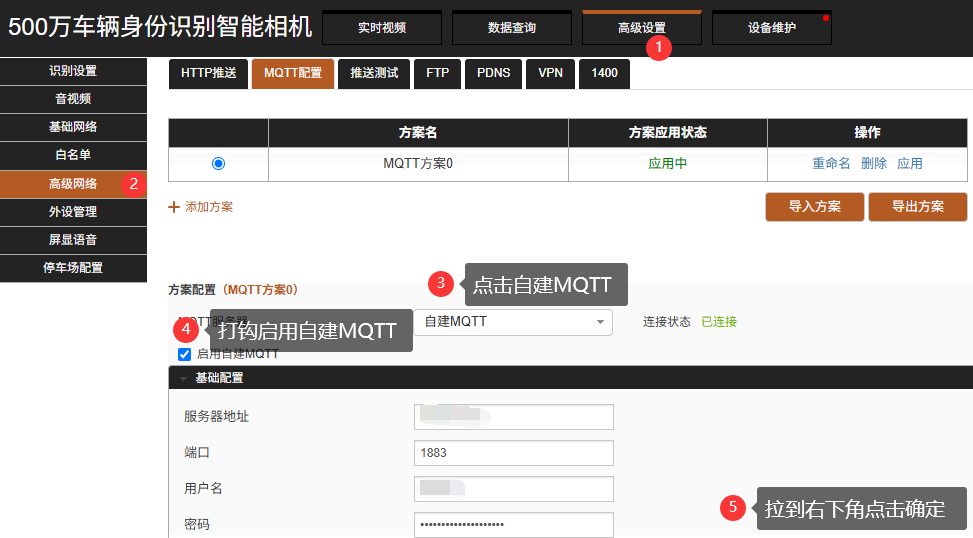Select 高级网络 in the sidebar
Image resolution: width=973 pixels, height=538 pixels.
pyautogui.click(x=73, y=184)
